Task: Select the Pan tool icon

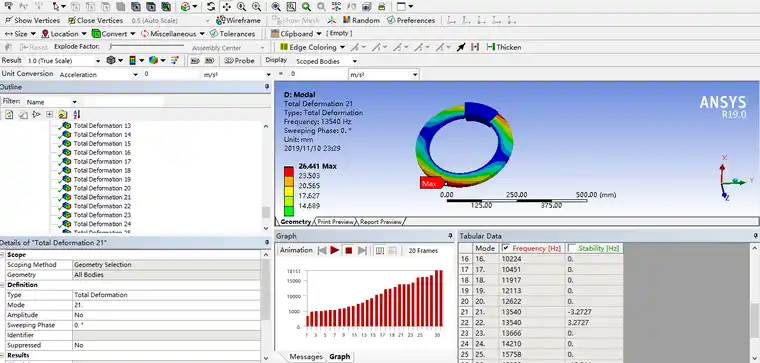Action: 226,7
